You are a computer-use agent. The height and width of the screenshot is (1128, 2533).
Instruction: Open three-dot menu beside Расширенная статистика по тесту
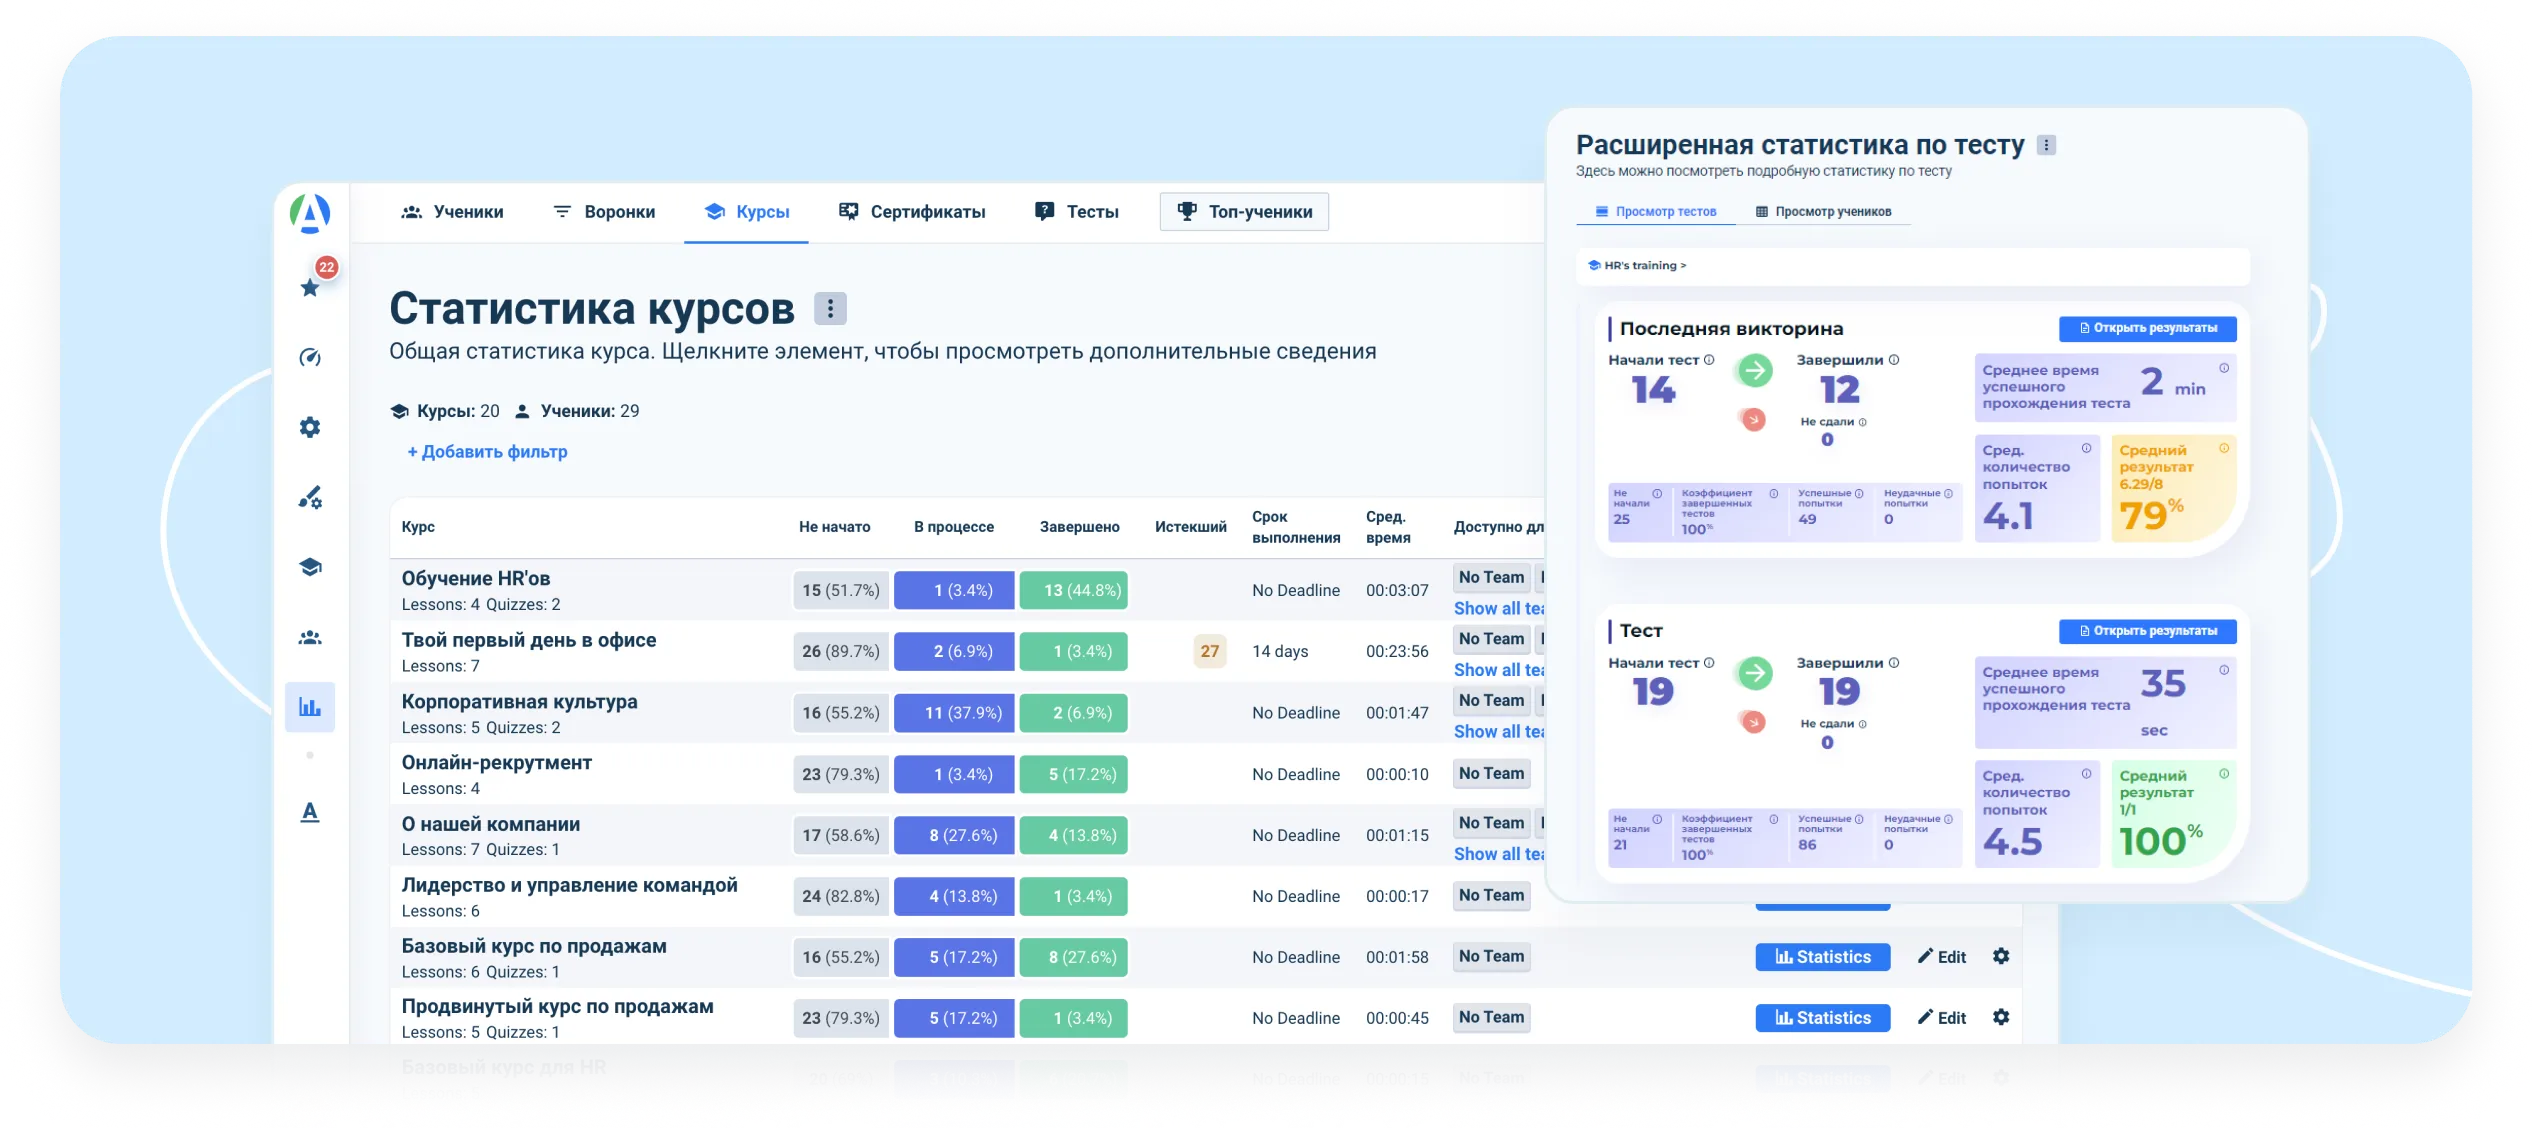pos(2046,145)
